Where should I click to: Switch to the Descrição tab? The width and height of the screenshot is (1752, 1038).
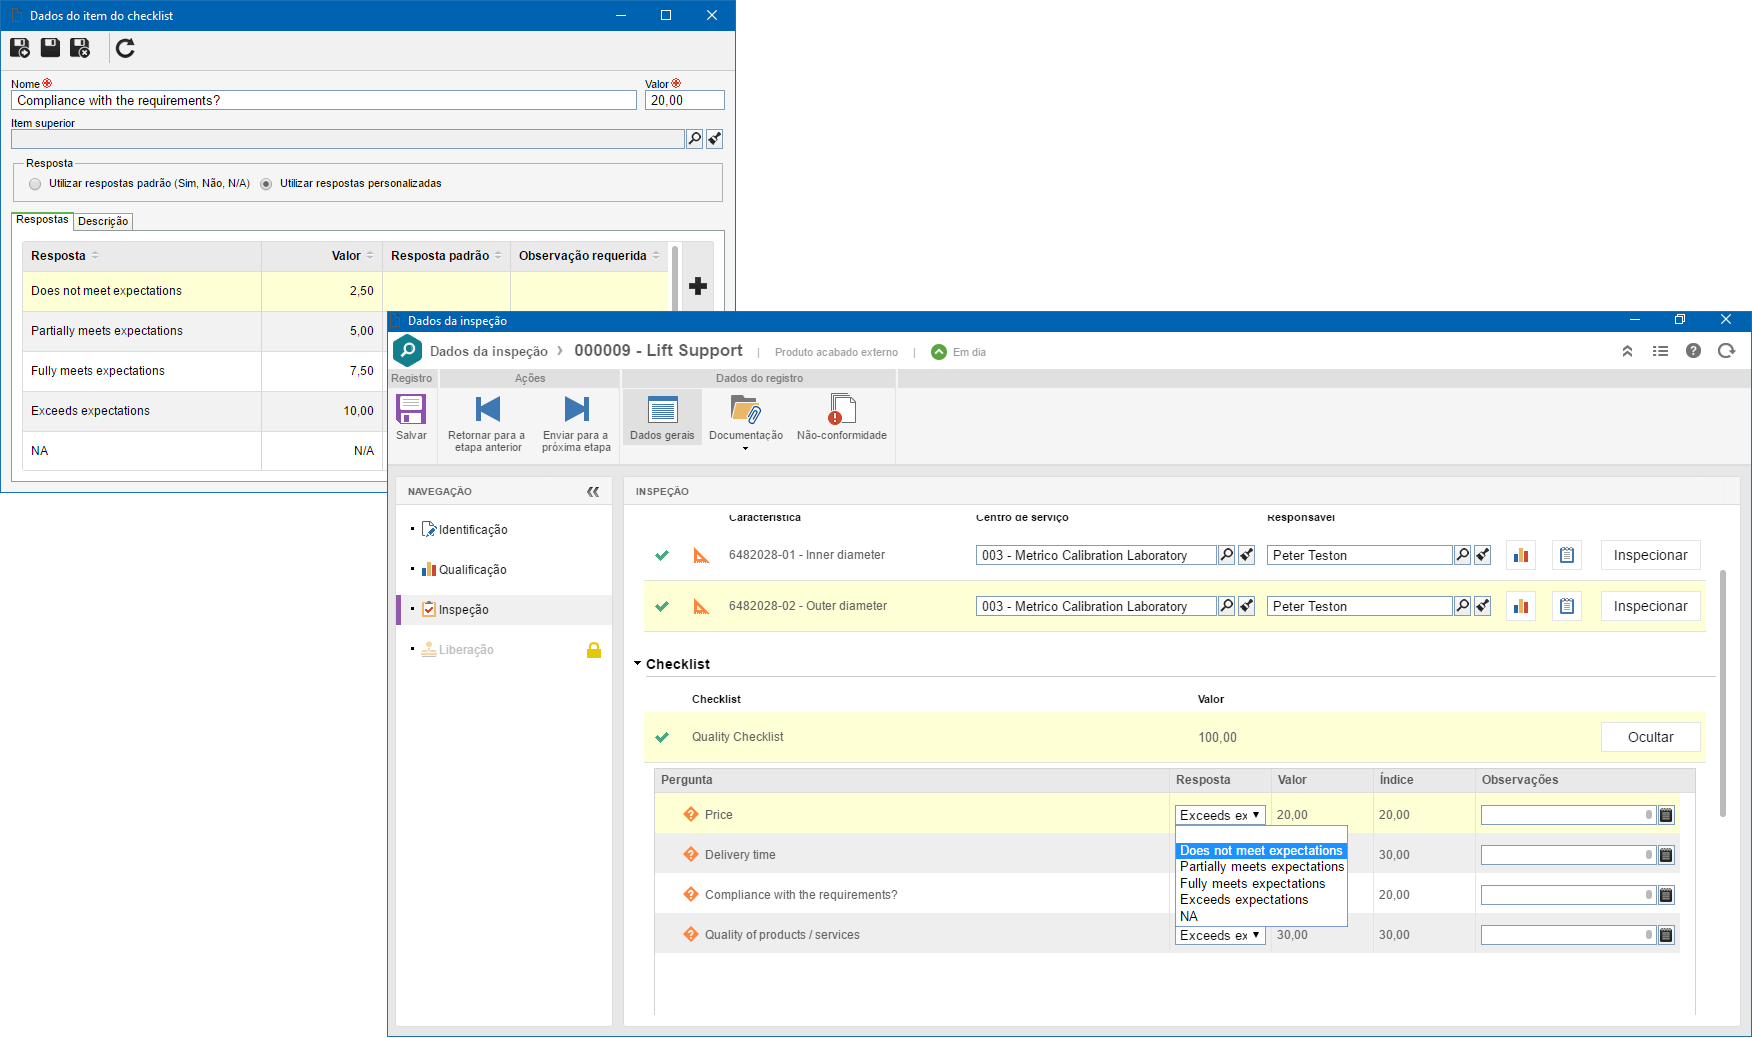pyautogui.click(x=103, y=221)
